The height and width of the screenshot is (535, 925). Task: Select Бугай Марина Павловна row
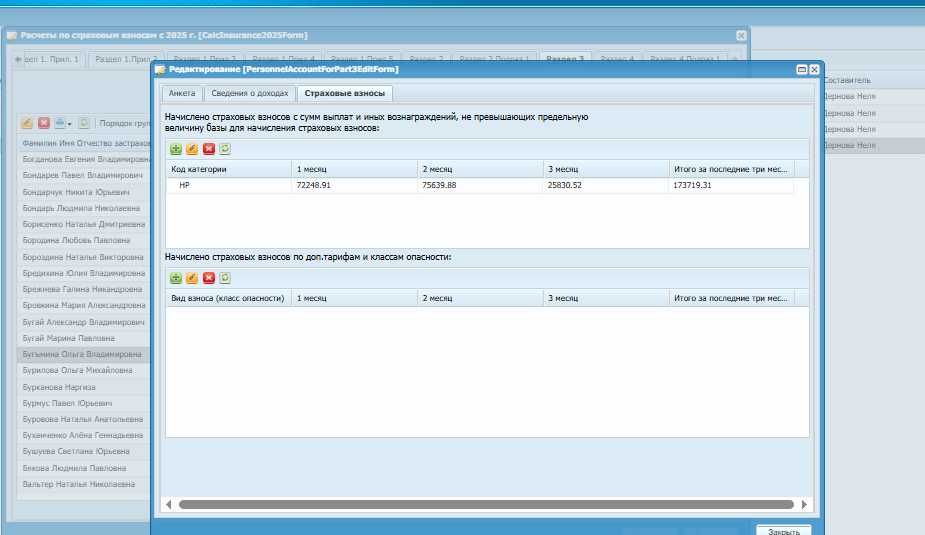[x=84, y=338]
